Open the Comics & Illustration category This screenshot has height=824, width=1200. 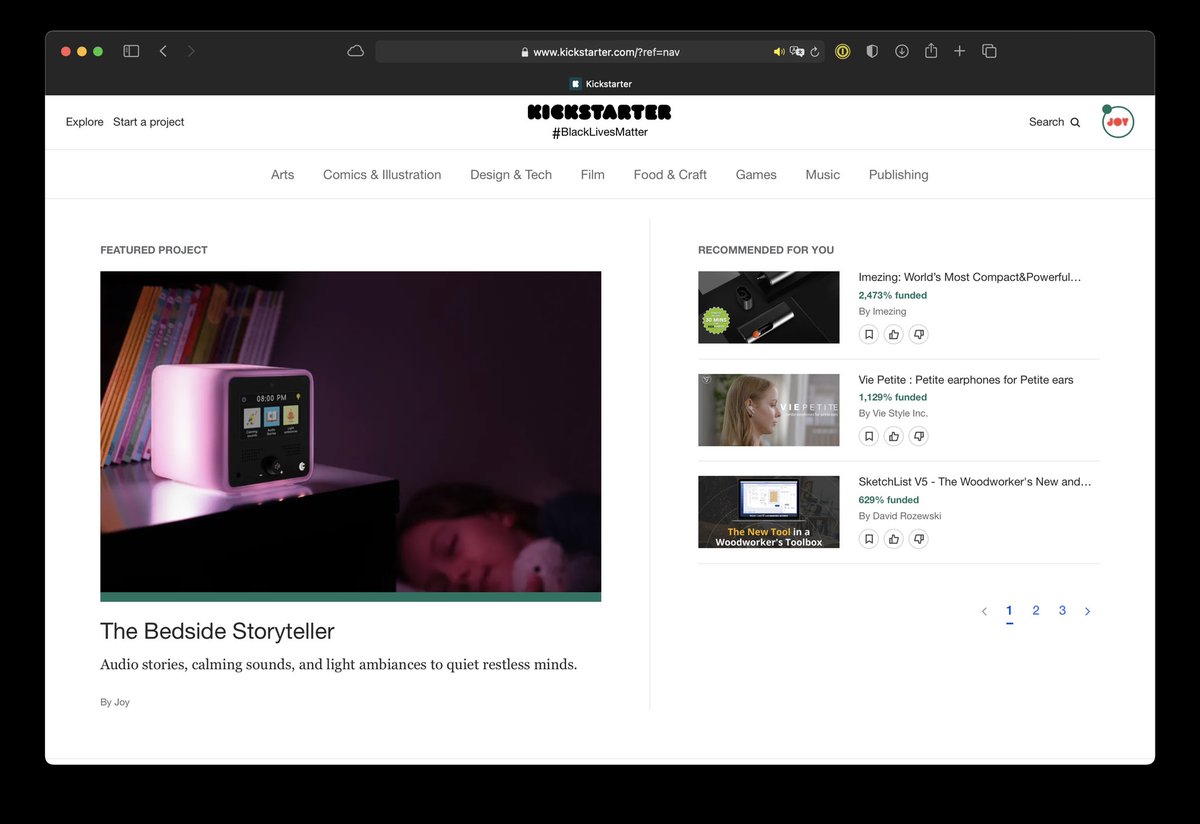pos(382,174)
